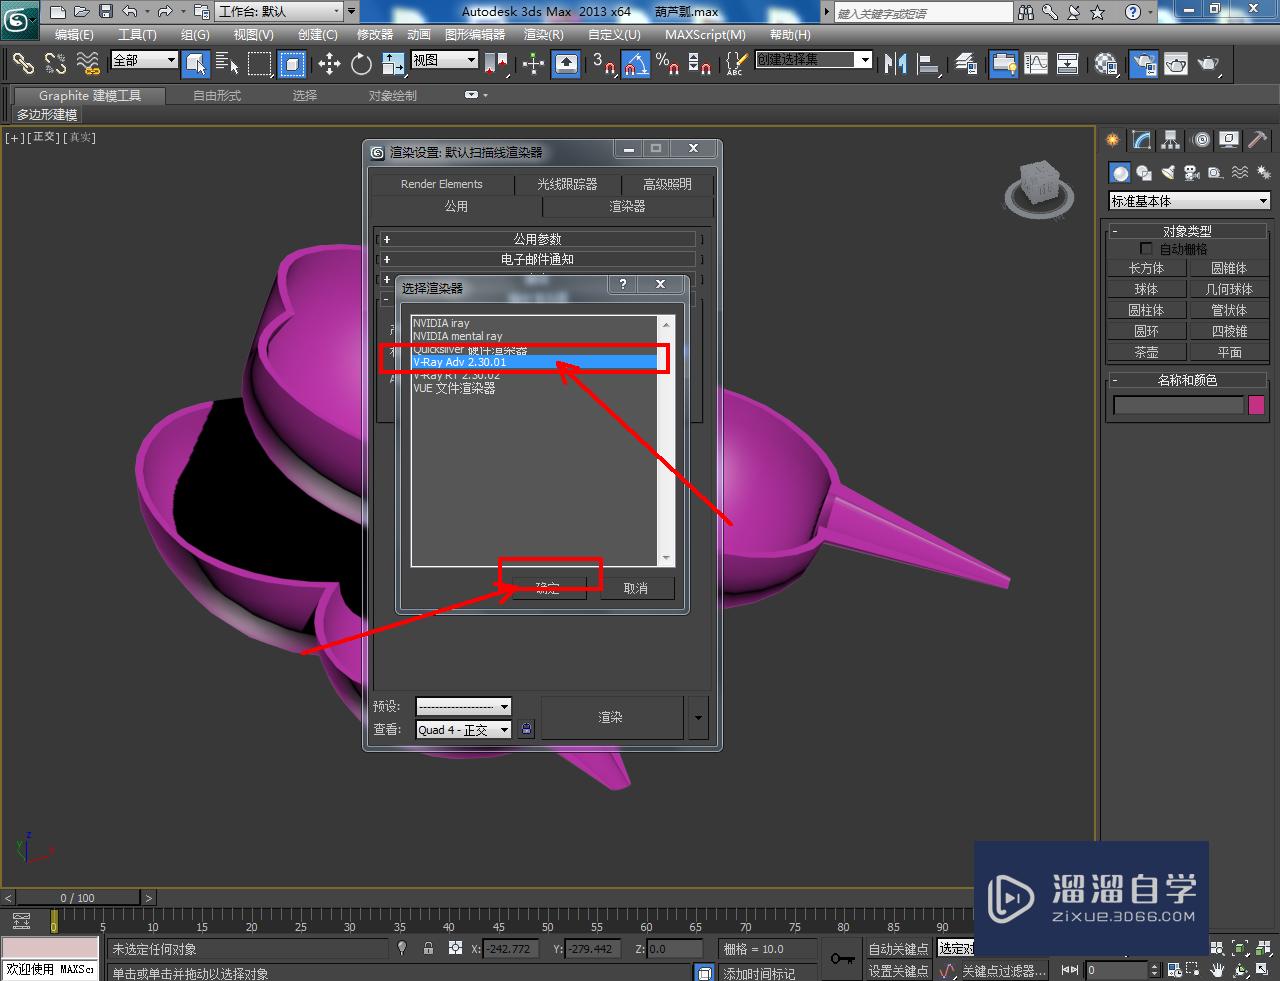Select the Lights category icon in Create panel

(1167, 172)
